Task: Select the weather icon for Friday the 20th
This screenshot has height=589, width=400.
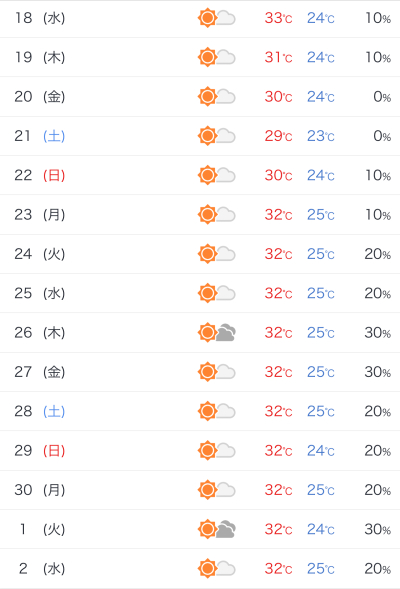Action: 216,97
